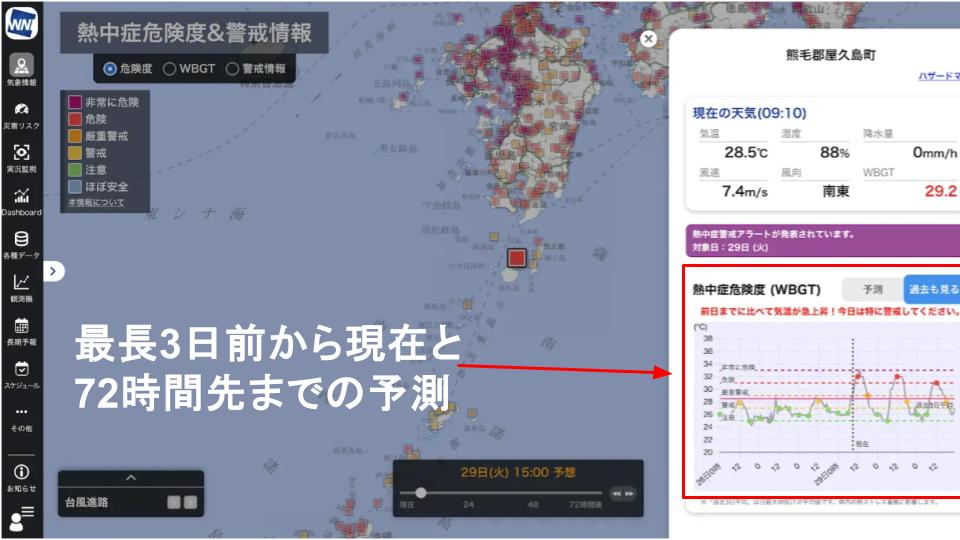Open the 各種データ database icon

click(21, 241)
